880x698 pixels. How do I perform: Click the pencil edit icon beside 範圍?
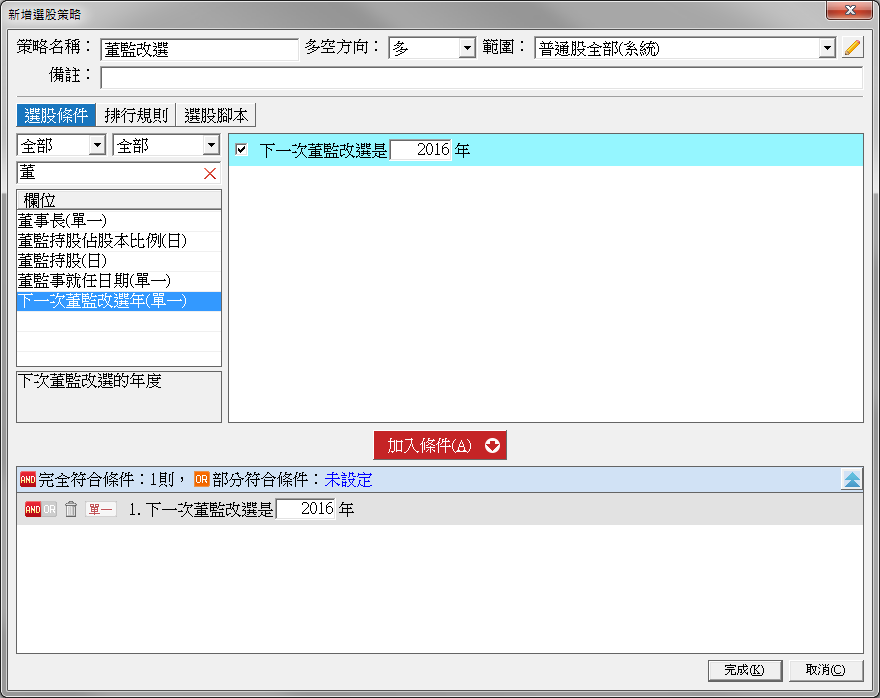(x=852, y=48)
